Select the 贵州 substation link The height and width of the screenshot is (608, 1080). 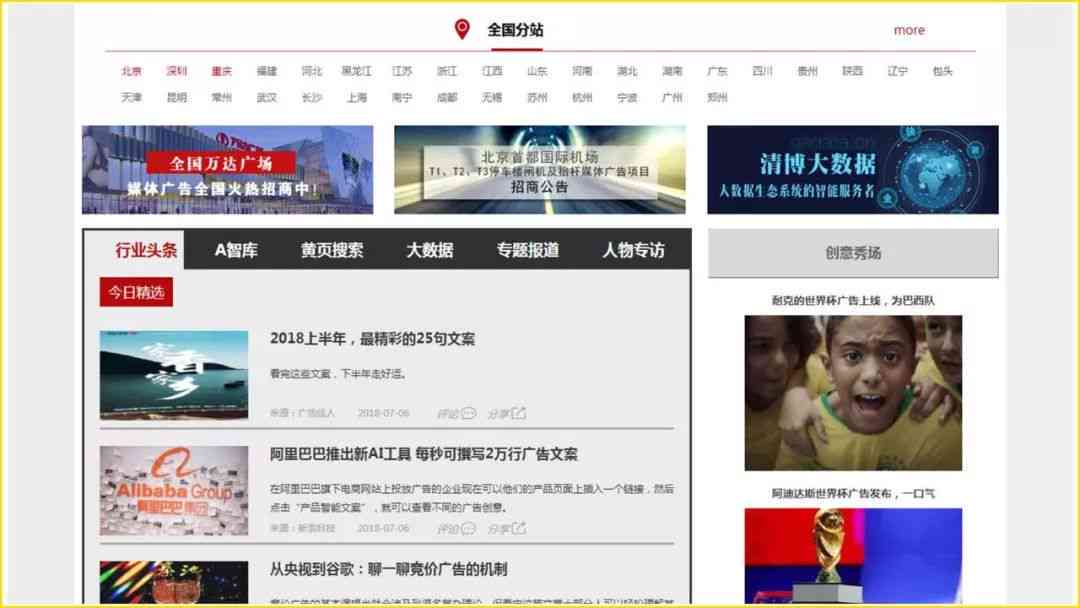point(807,71)
